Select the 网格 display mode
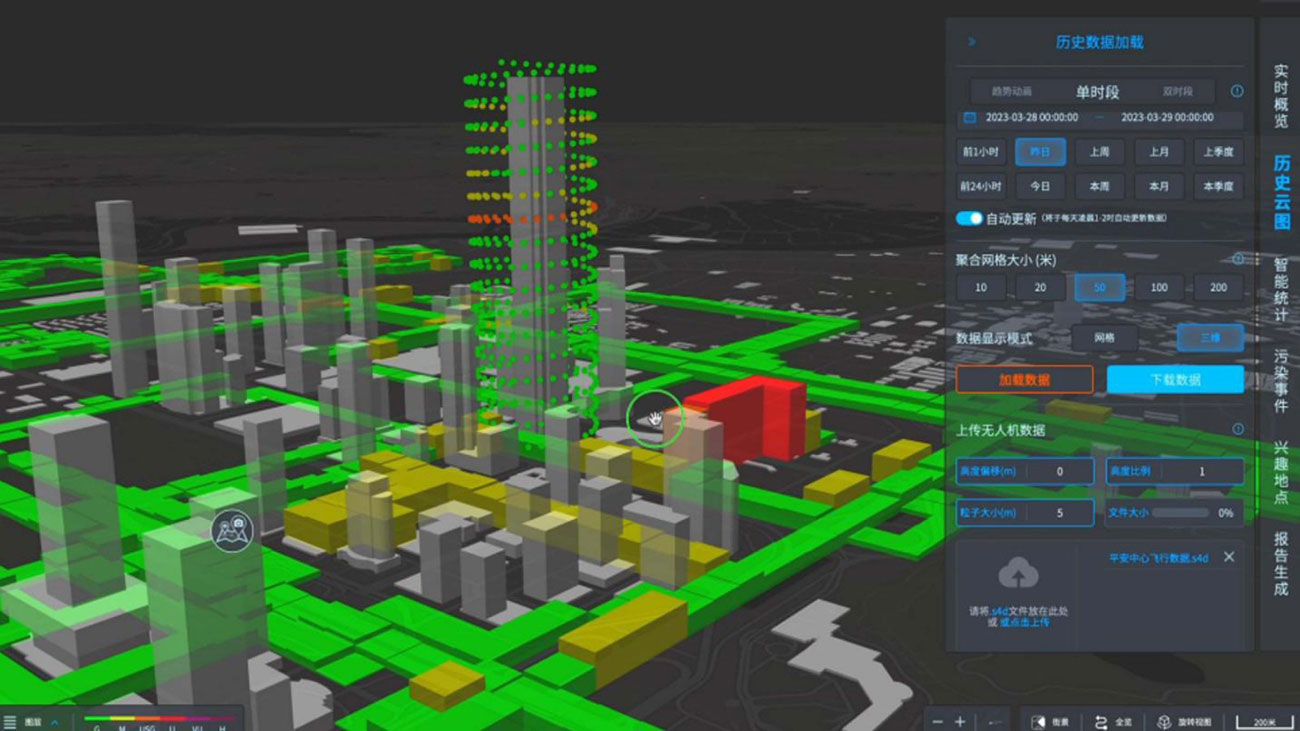The height and width of the screenshot is (731, 1300). tap(1104, 338)
